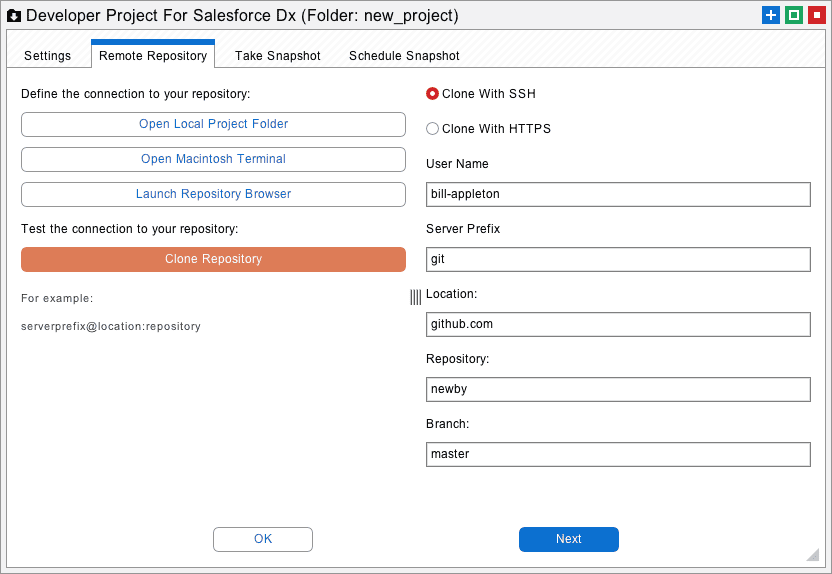832x574 pixels.
Task: Click the blue plus icon in title bar
Action: coord(770,15)
